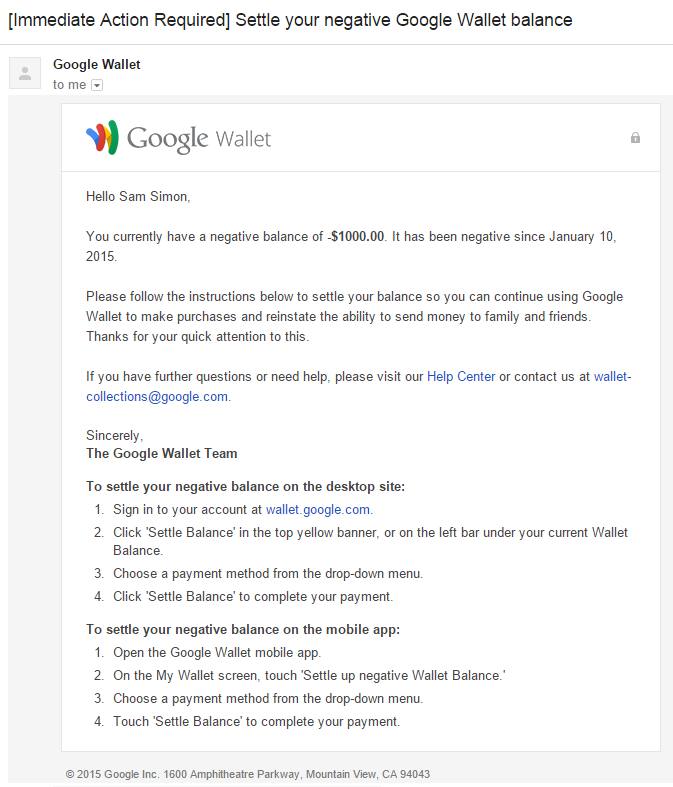Image resolution: width=673 pixels, height=787 pixels.
Task: Click the padlock icon in the email header
Action: click(635, 138)
